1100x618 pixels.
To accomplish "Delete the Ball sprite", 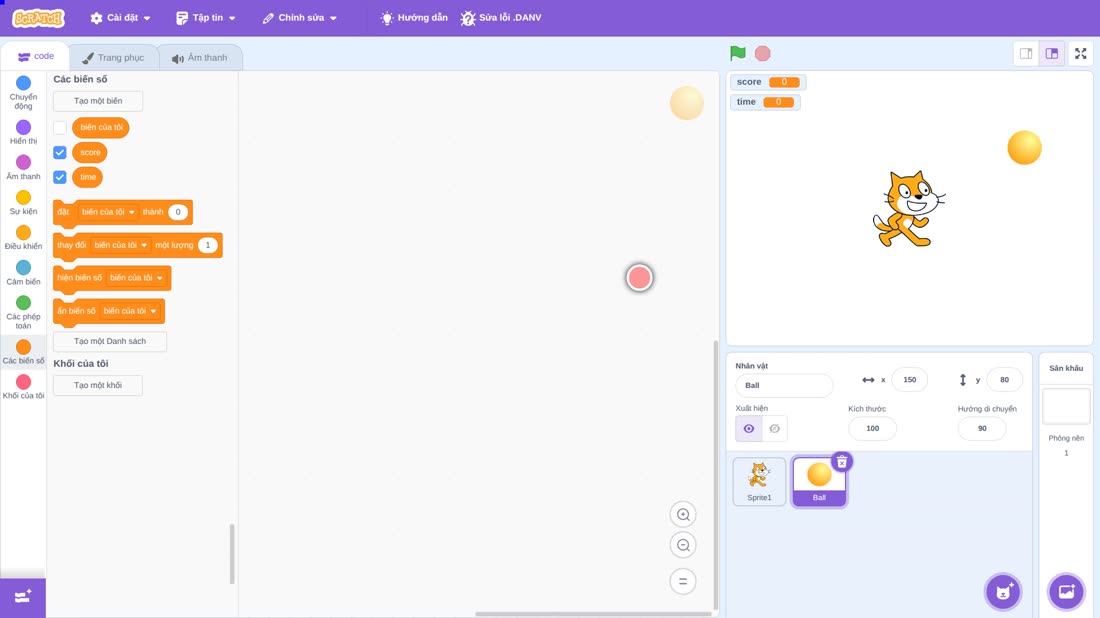I will pyautogui.click(x=842, y=462).
